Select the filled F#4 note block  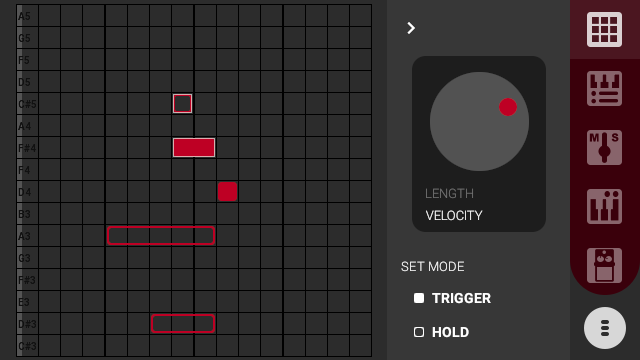tap(194, 147)
